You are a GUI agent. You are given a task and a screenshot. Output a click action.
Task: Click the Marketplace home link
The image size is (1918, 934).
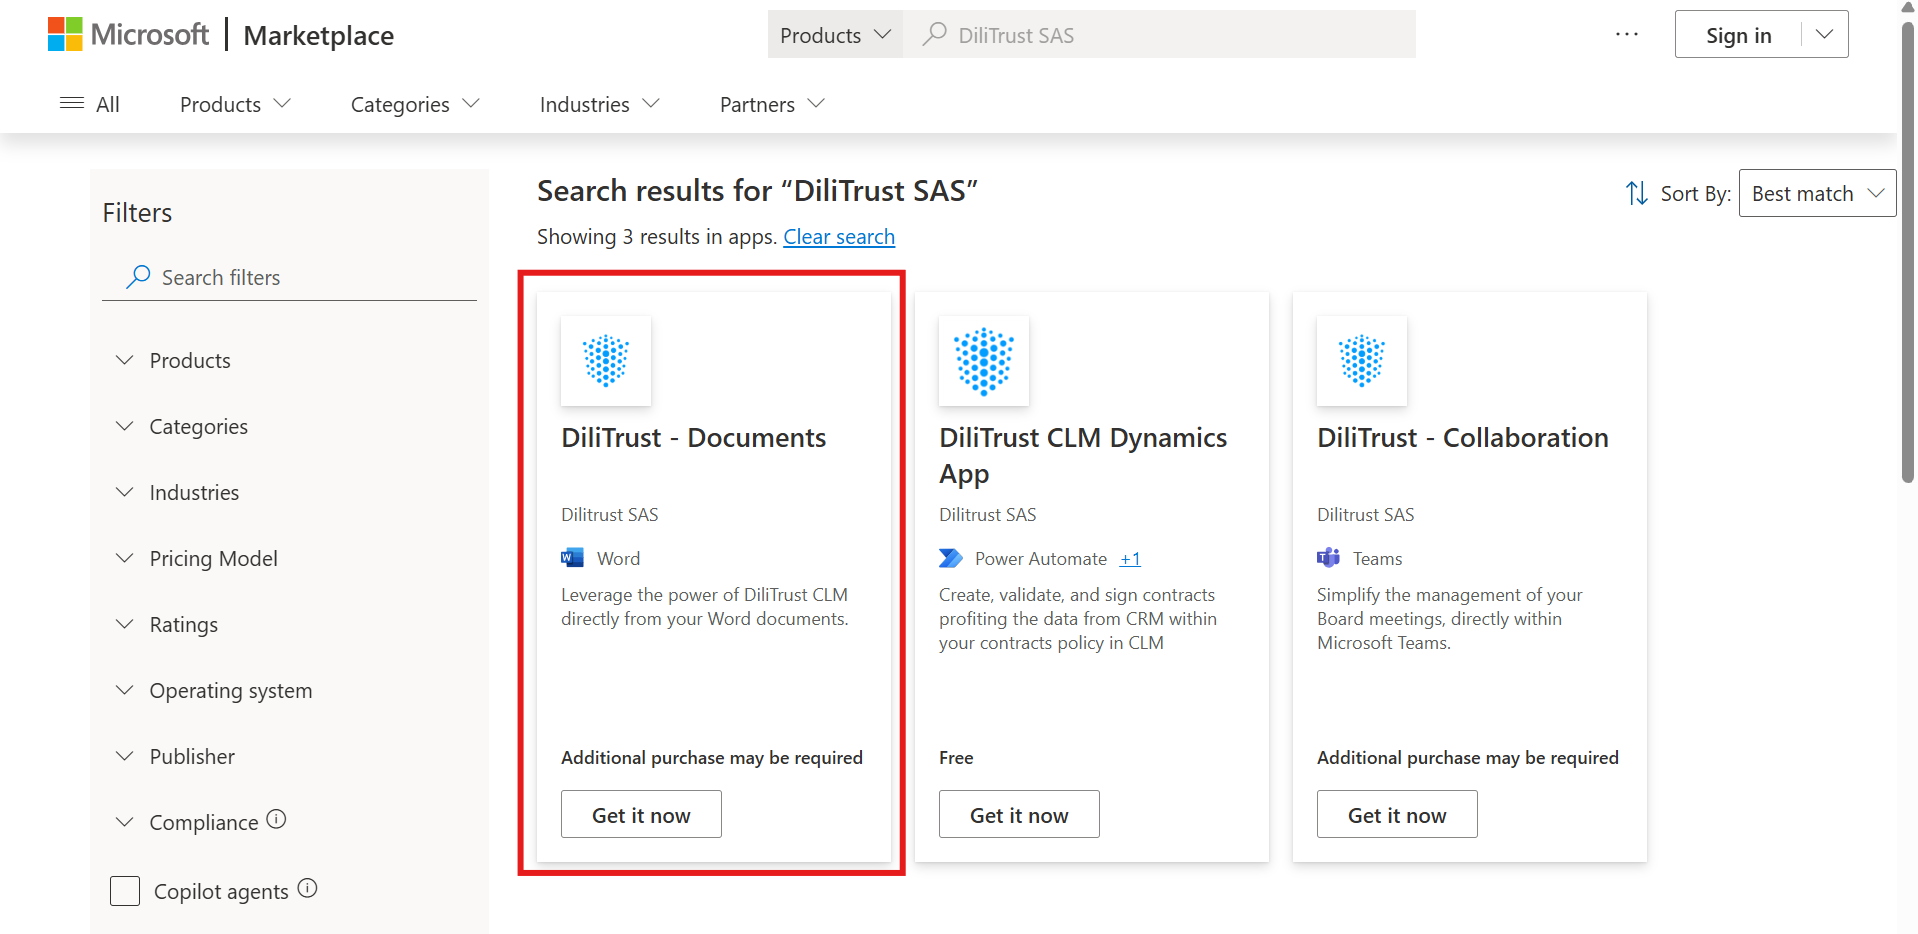319,35
